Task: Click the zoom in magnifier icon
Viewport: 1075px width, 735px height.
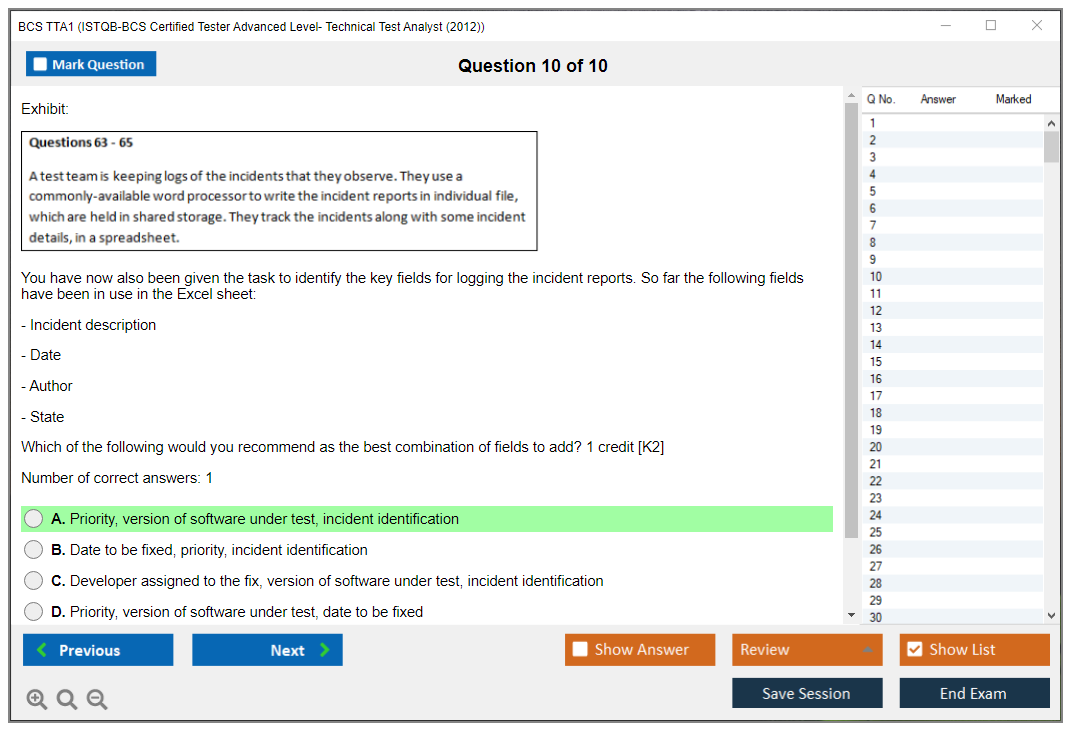Action: tap(37, 700)
